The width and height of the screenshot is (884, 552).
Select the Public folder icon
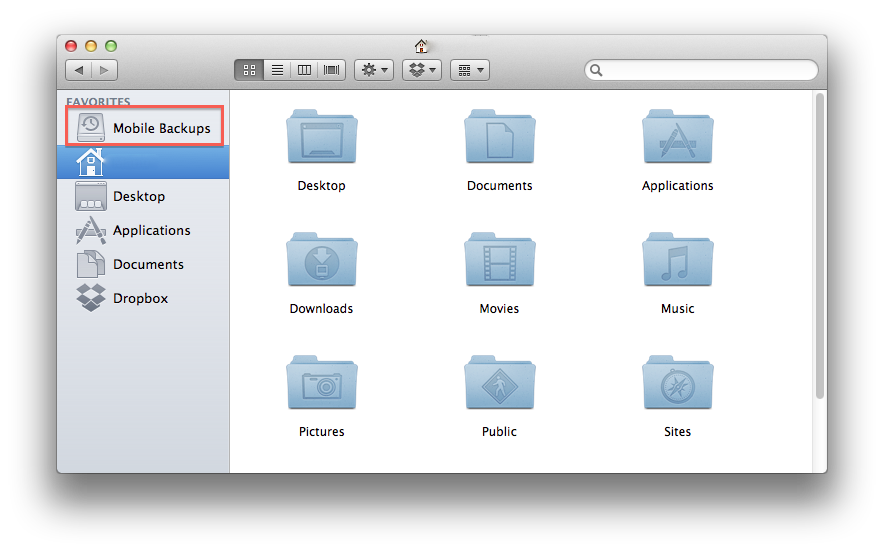point(500,383)
